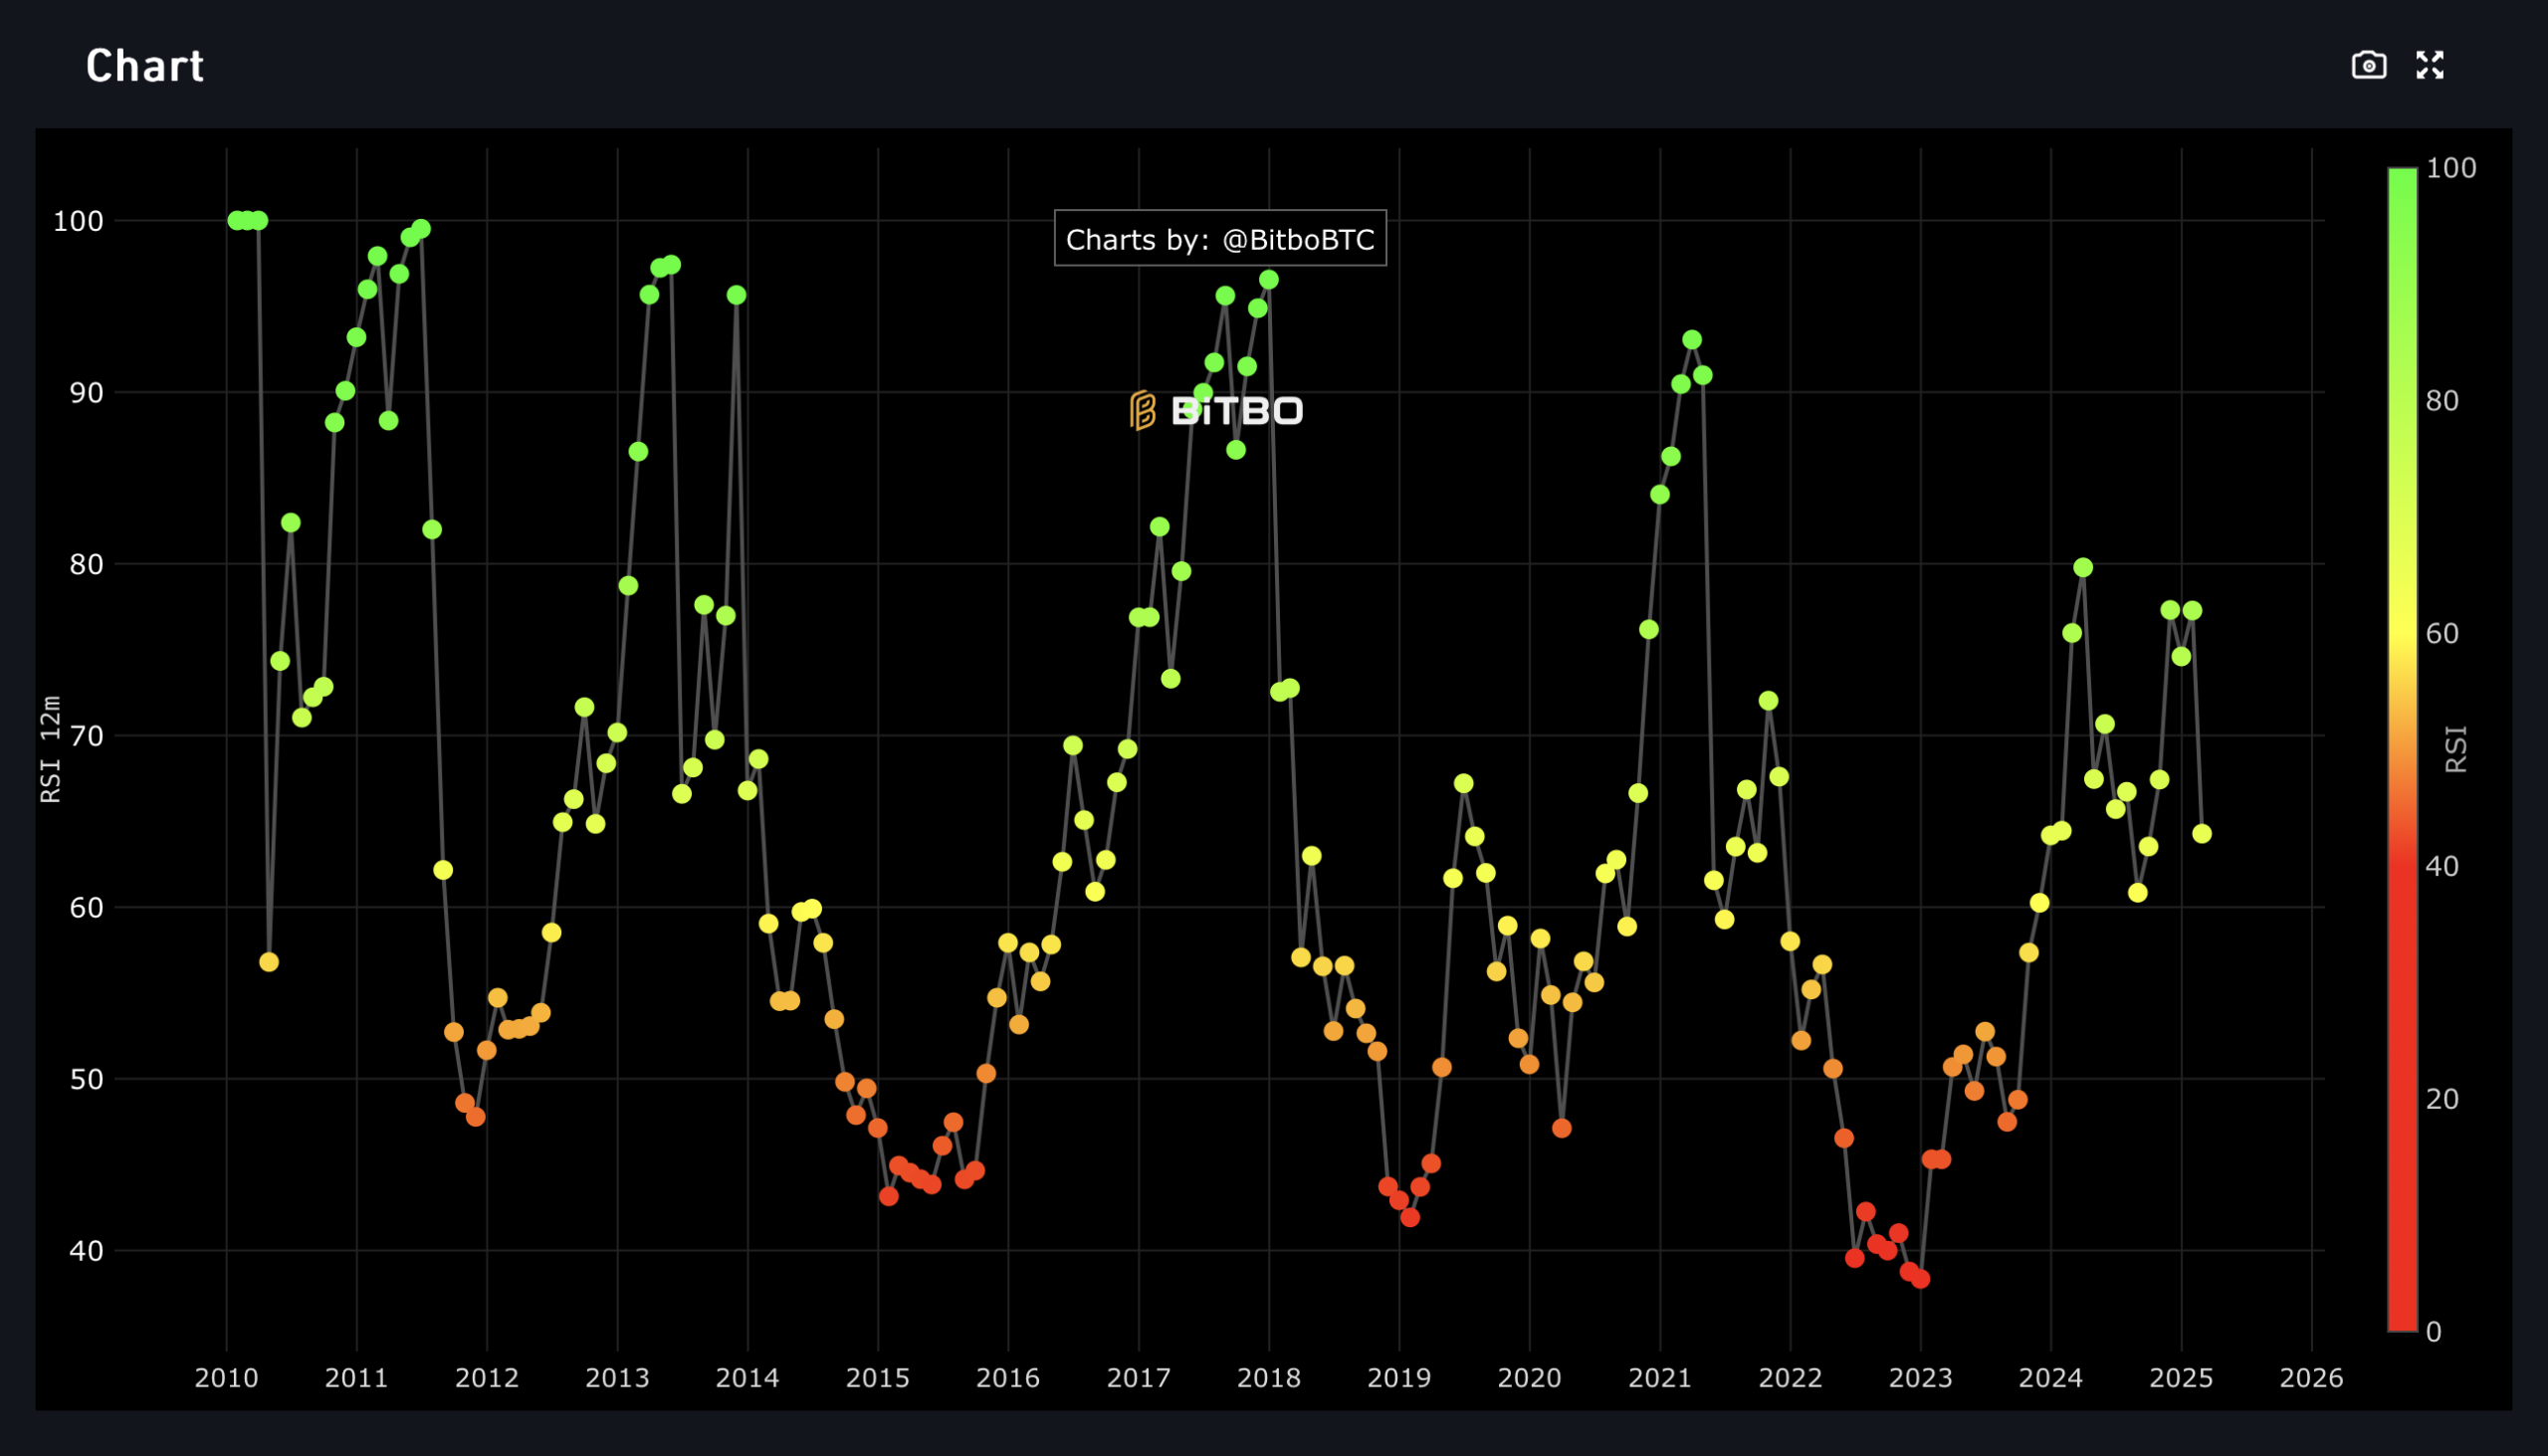Click y-axis label 50
Image resolution: width=2548 pixels, height=1456 pixels.
point(86,1079)
